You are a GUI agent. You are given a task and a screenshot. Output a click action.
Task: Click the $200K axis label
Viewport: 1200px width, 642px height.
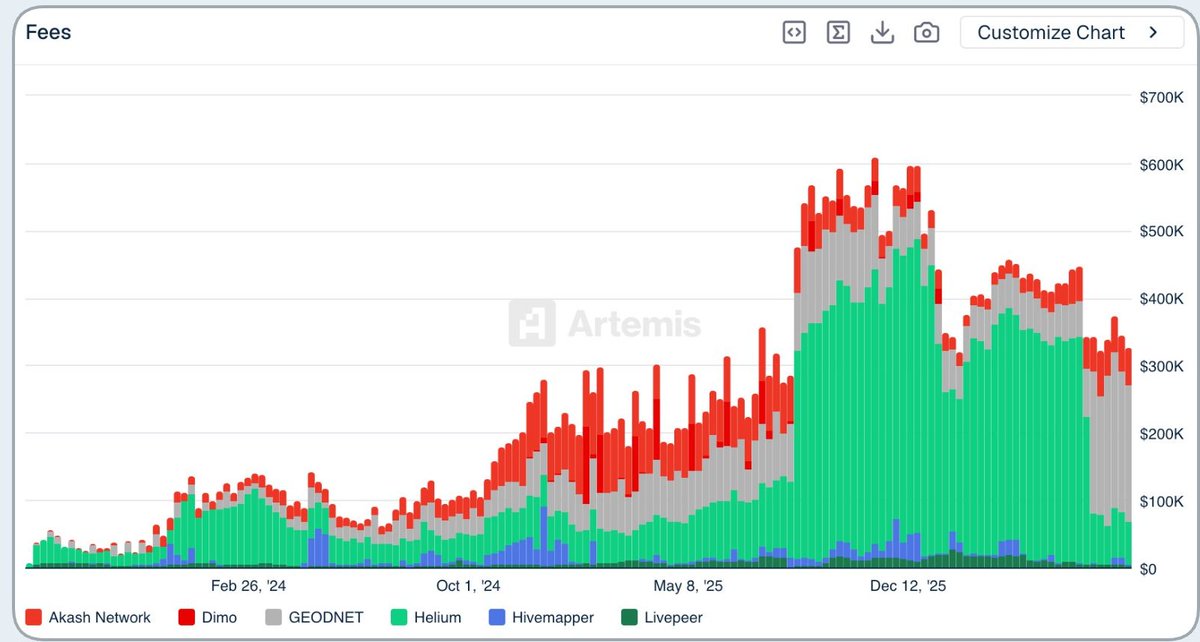tap(1161, 434)
